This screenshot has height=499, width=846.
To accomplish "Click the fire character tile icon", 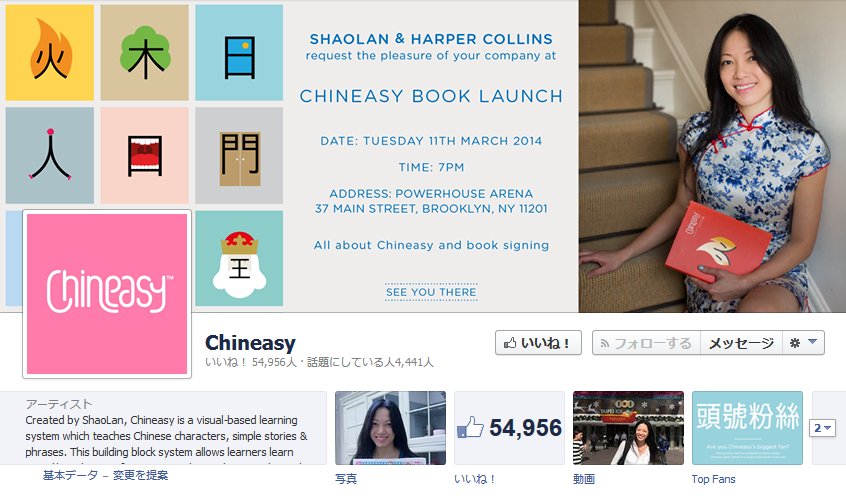I will [50, 52].
